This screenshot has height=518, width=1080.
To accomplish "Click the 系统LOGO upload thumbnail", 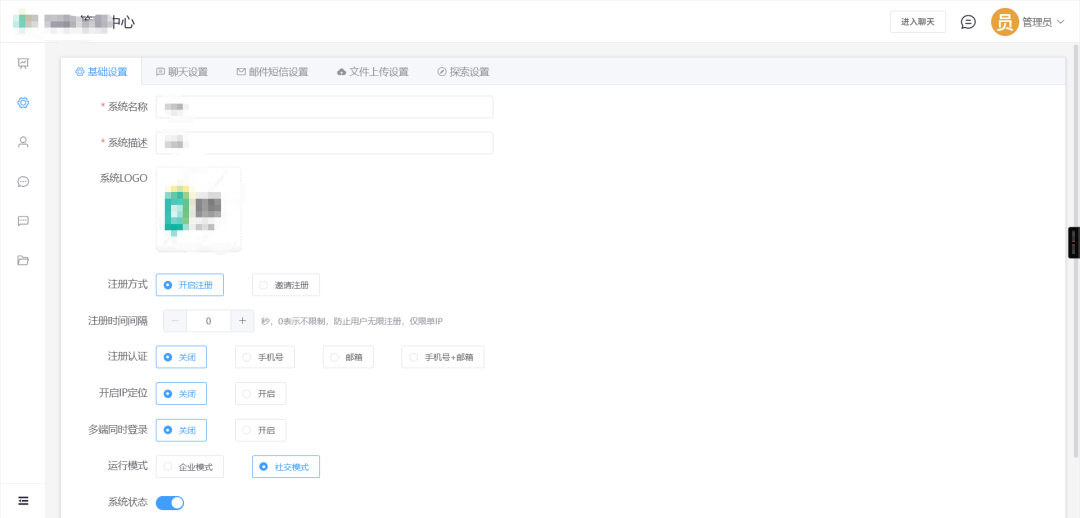I will (x=198, y=209).
